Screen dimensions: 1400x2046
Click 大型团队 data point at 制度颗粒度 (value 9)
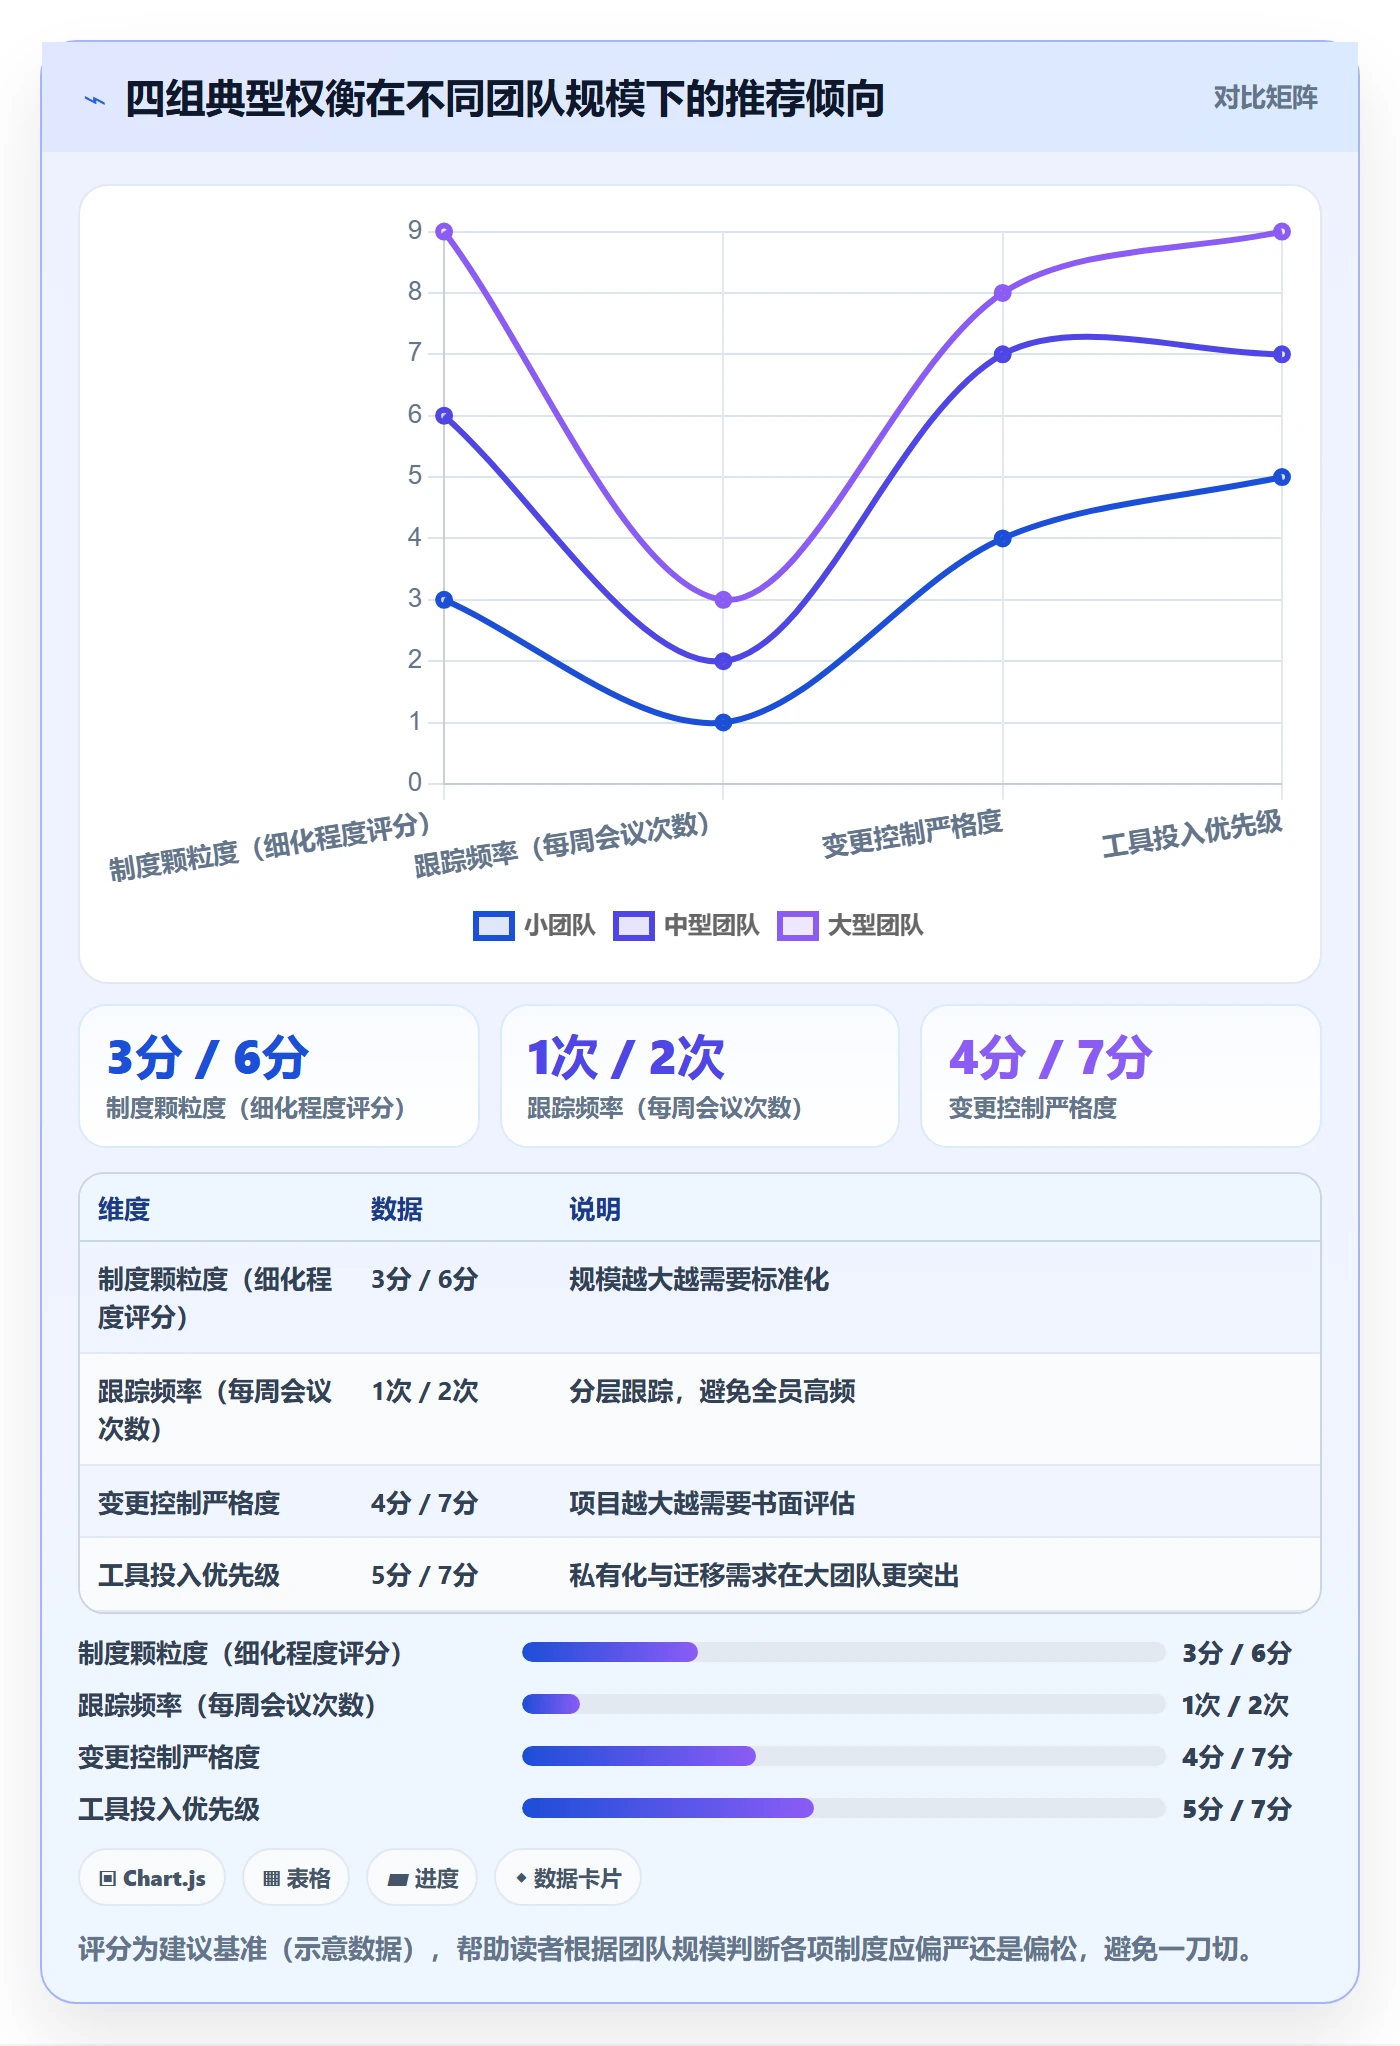444,232
